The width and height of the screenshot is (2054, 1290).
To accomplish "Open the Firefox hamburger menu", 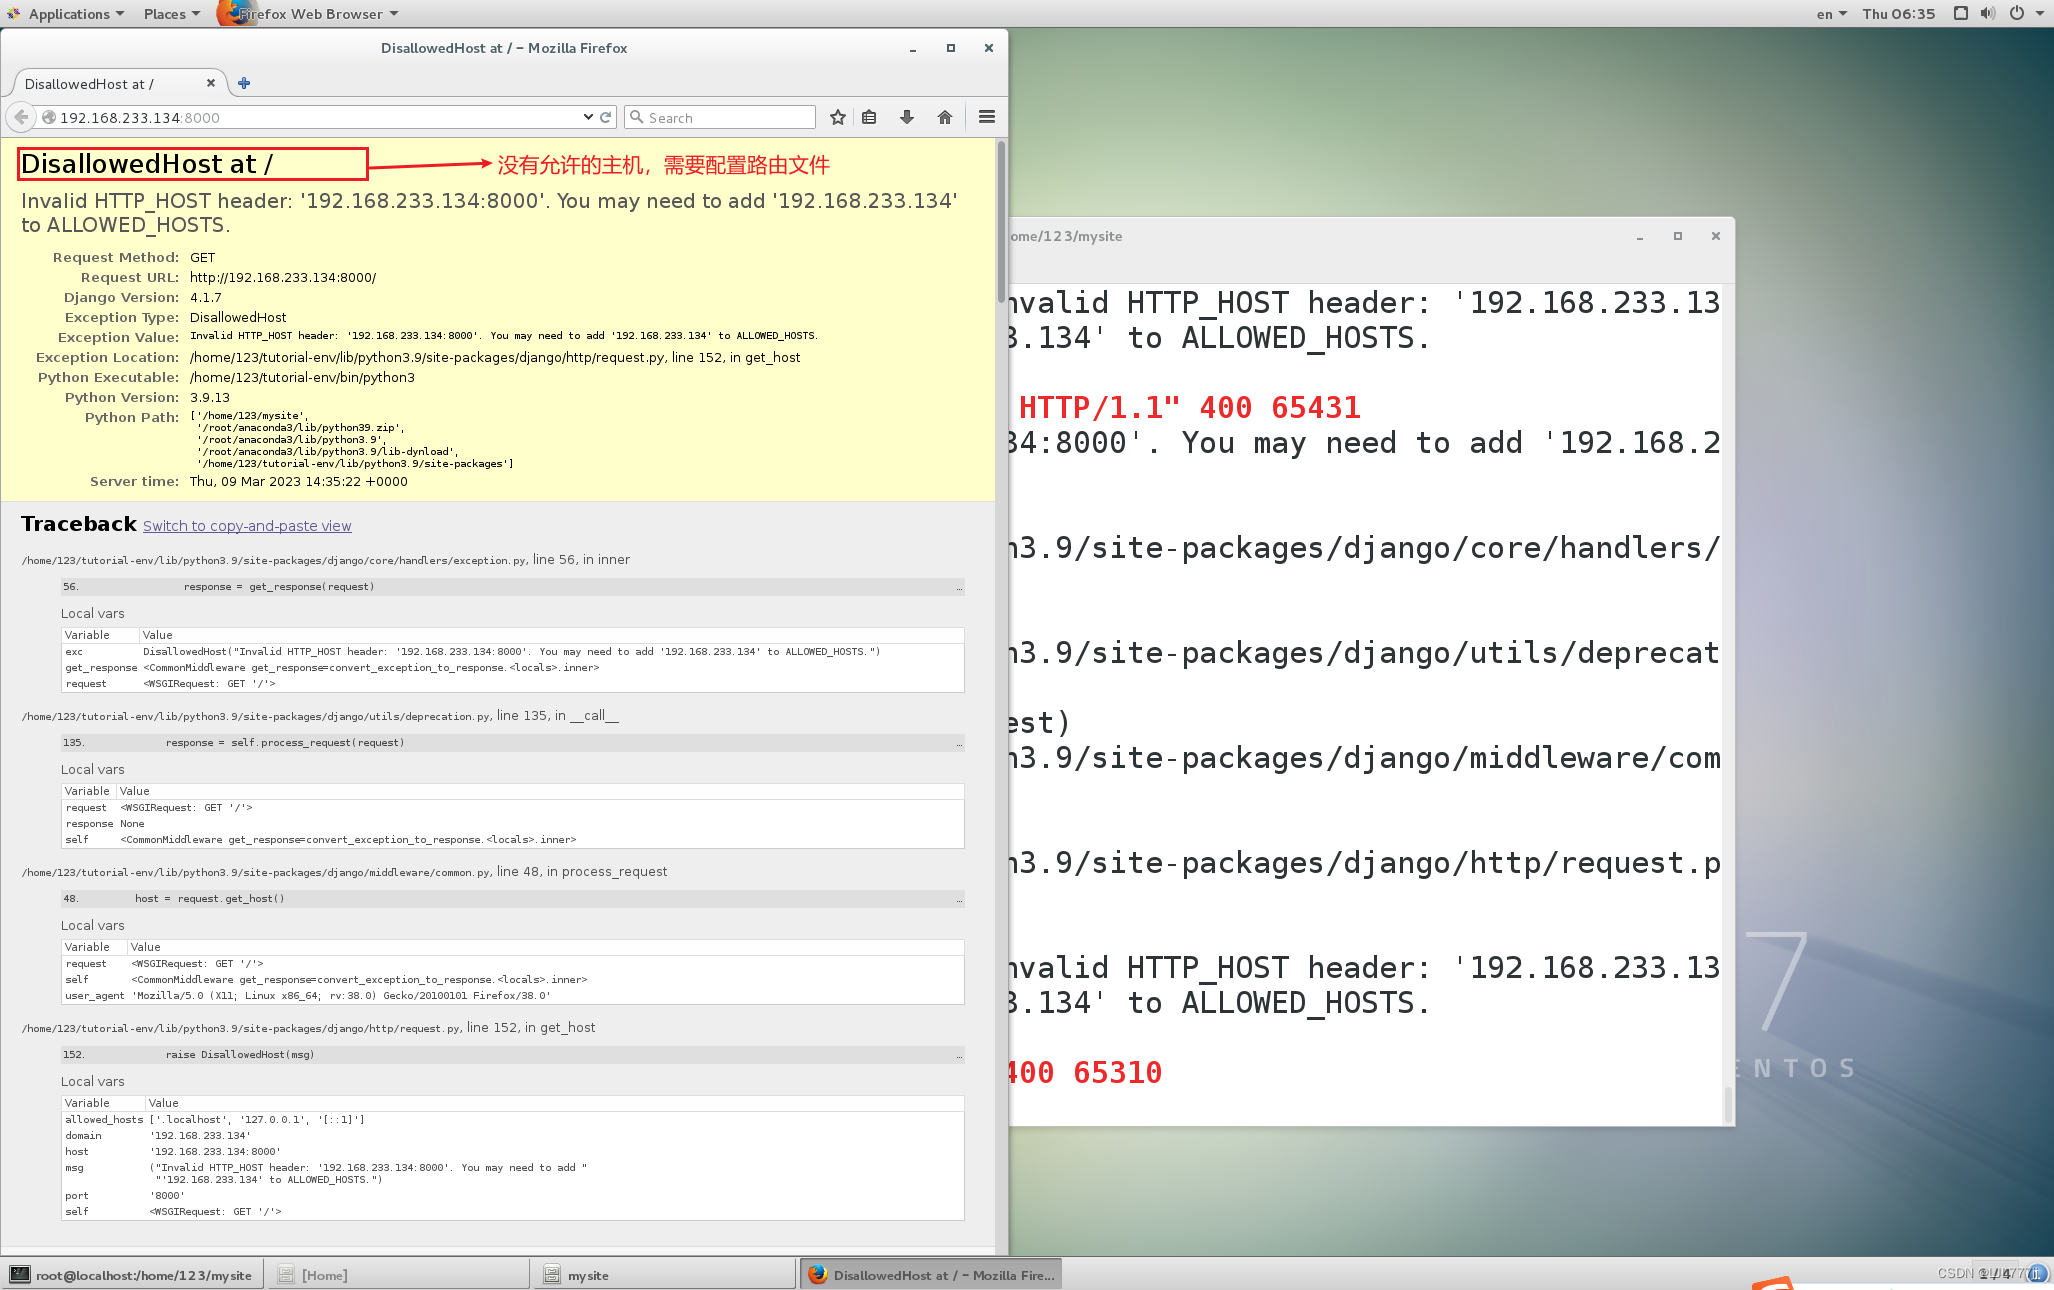I will click(x=987, y=117).
